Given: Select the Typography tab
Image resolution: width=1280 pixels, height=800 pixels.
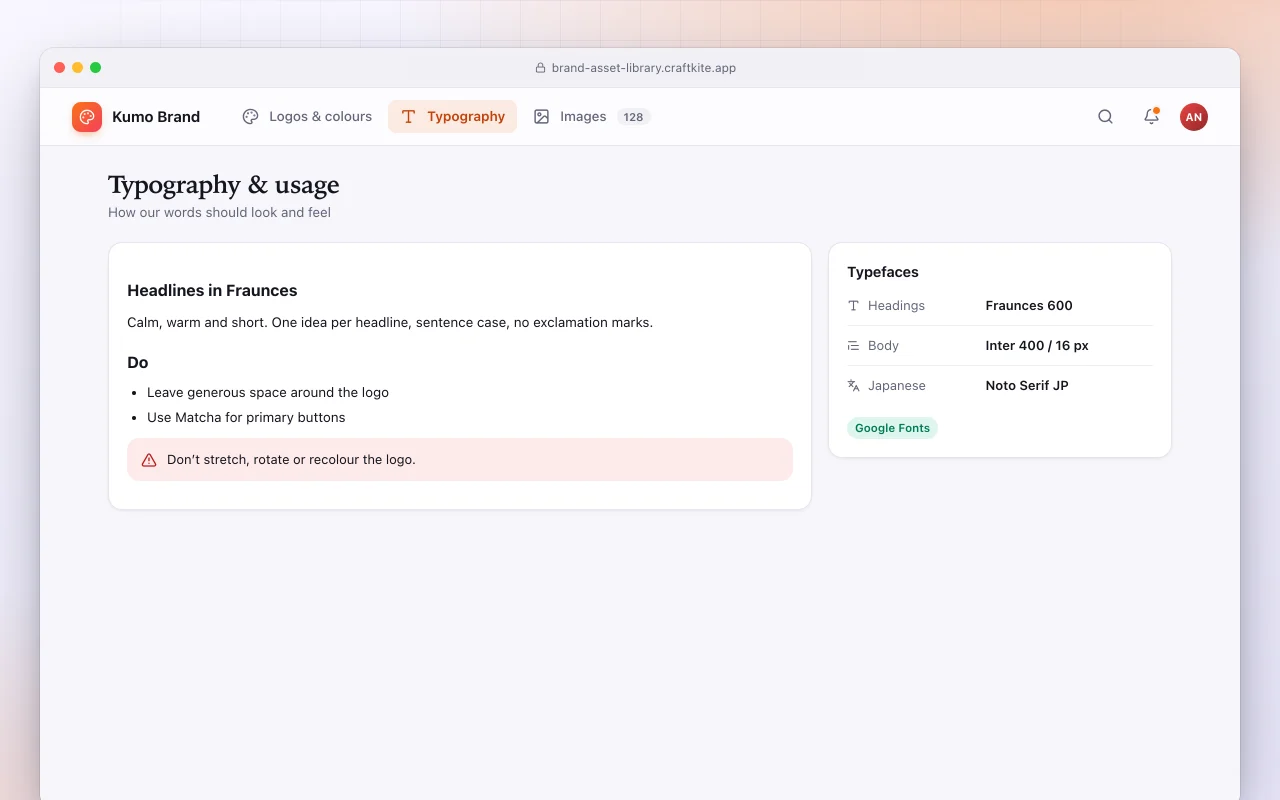Looking at the screenshot, I should coord(453,117).
